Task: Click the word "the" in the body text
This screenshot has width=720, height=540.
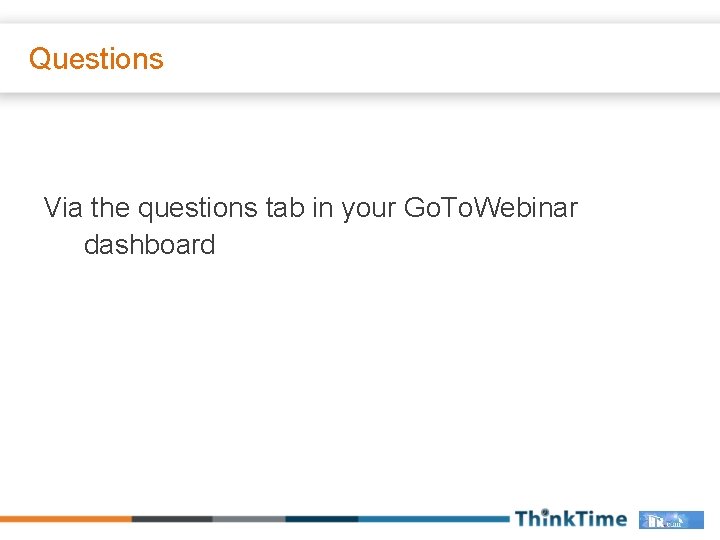Action: point(111,208)
